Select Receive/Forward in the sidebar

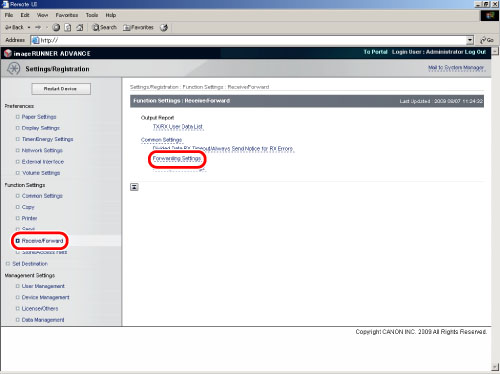point(42,241)
